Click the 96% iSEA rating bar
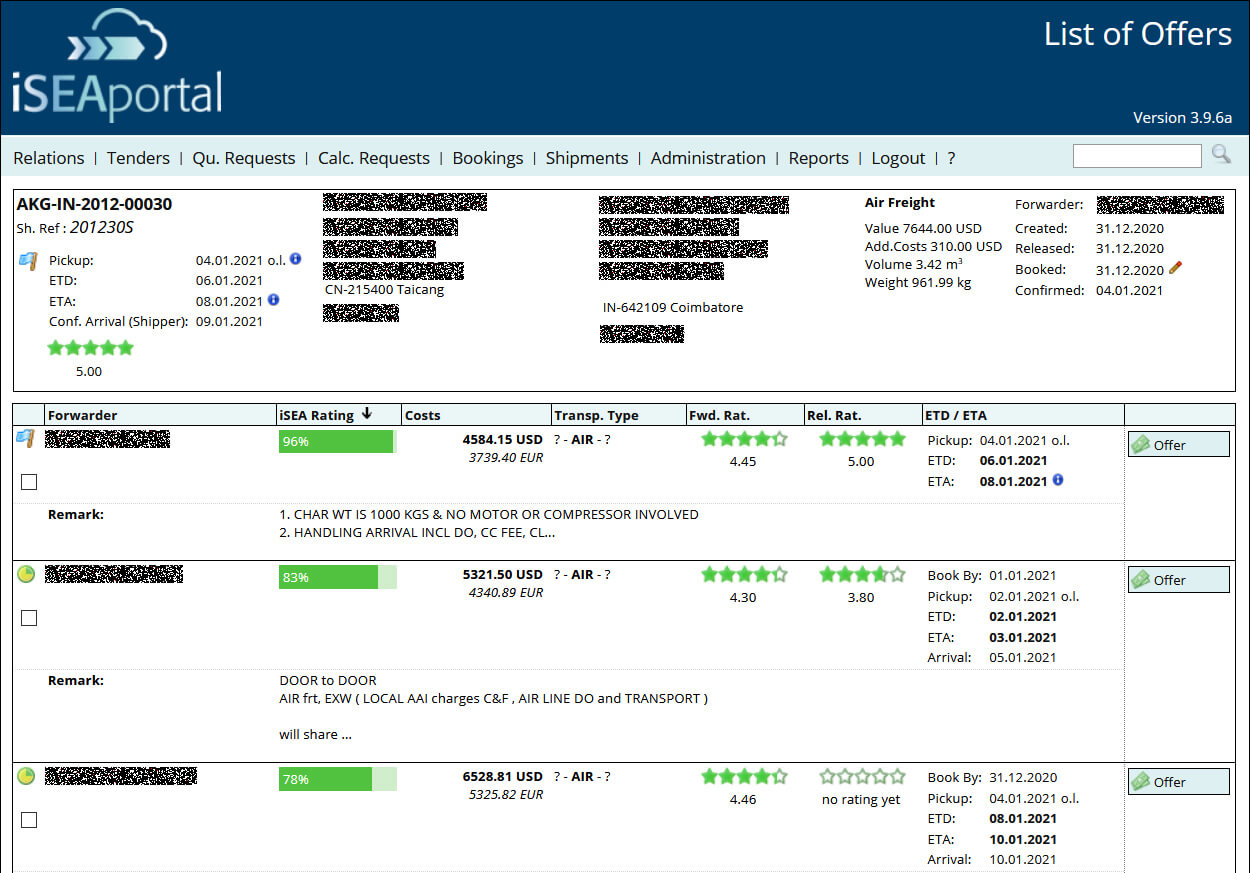Viewport: 1250px width, 873px height. click(x=336, y=441)
